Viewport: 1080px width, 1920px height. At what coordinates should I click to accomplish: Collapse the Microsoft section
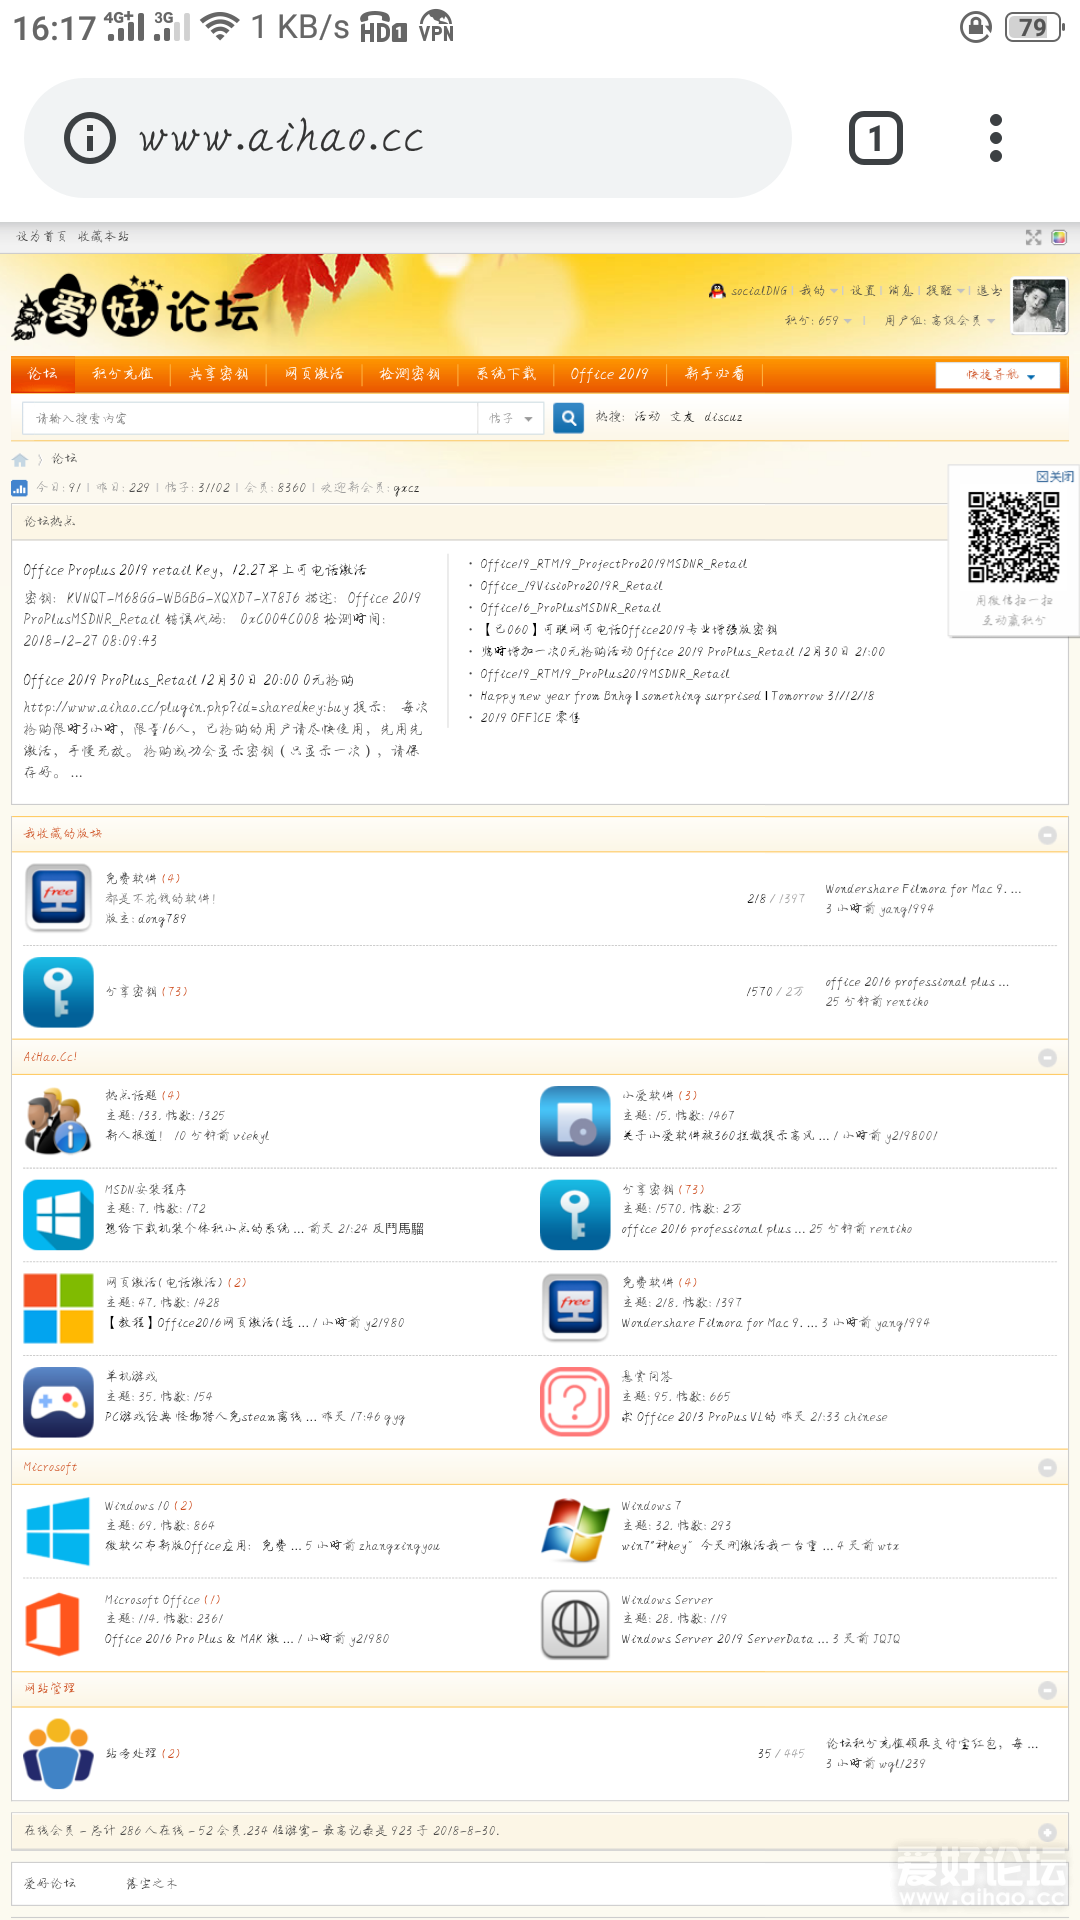point(1047,1468)
